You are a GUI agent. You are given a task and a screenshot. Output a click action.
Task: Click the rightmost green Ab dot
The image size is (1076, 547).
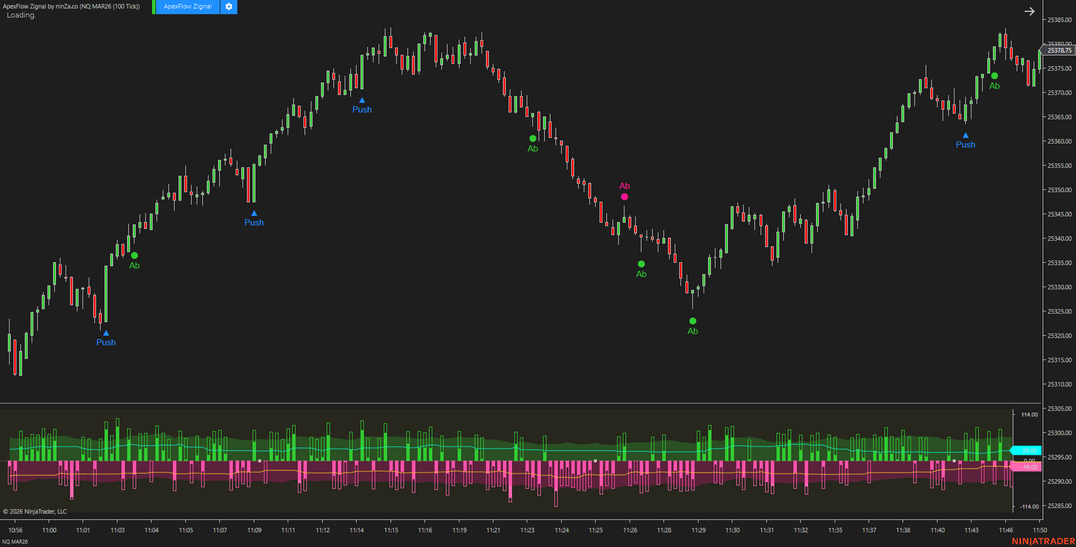(x=994, y=76)
